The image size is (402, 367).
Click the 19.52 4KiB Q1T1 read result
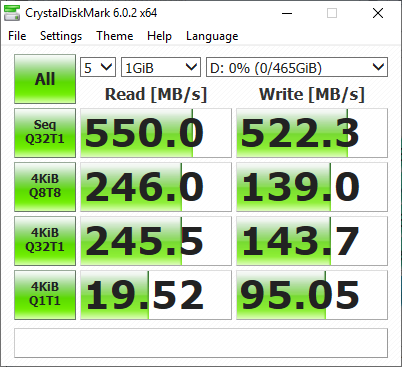156,295
